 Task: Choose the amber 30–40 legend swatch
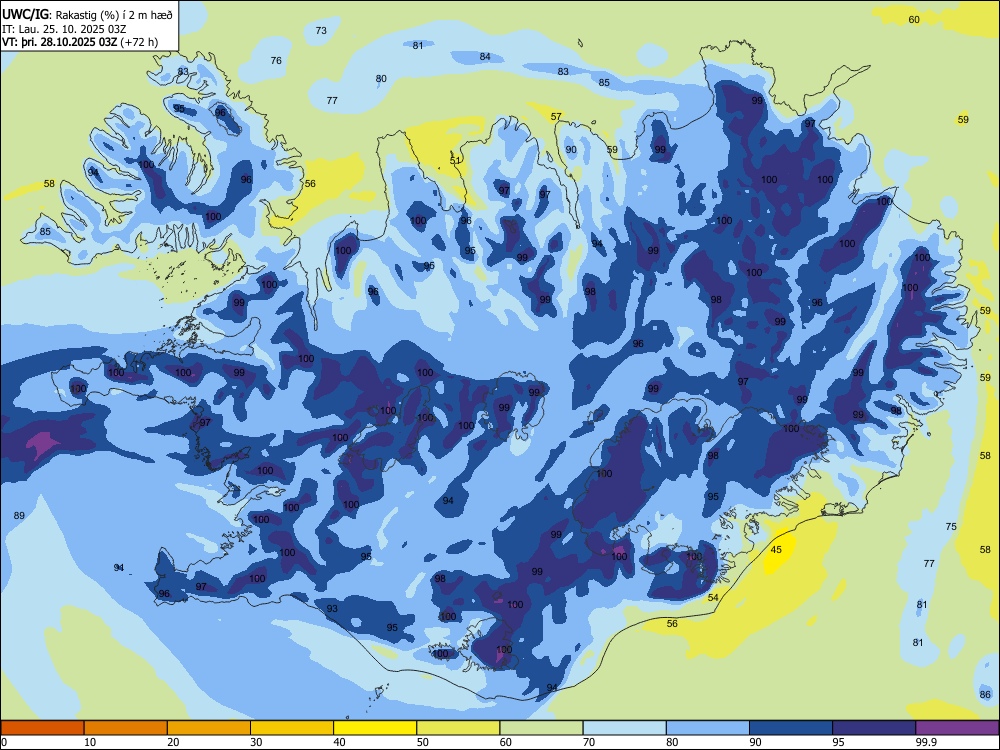(x=292, y=728)
